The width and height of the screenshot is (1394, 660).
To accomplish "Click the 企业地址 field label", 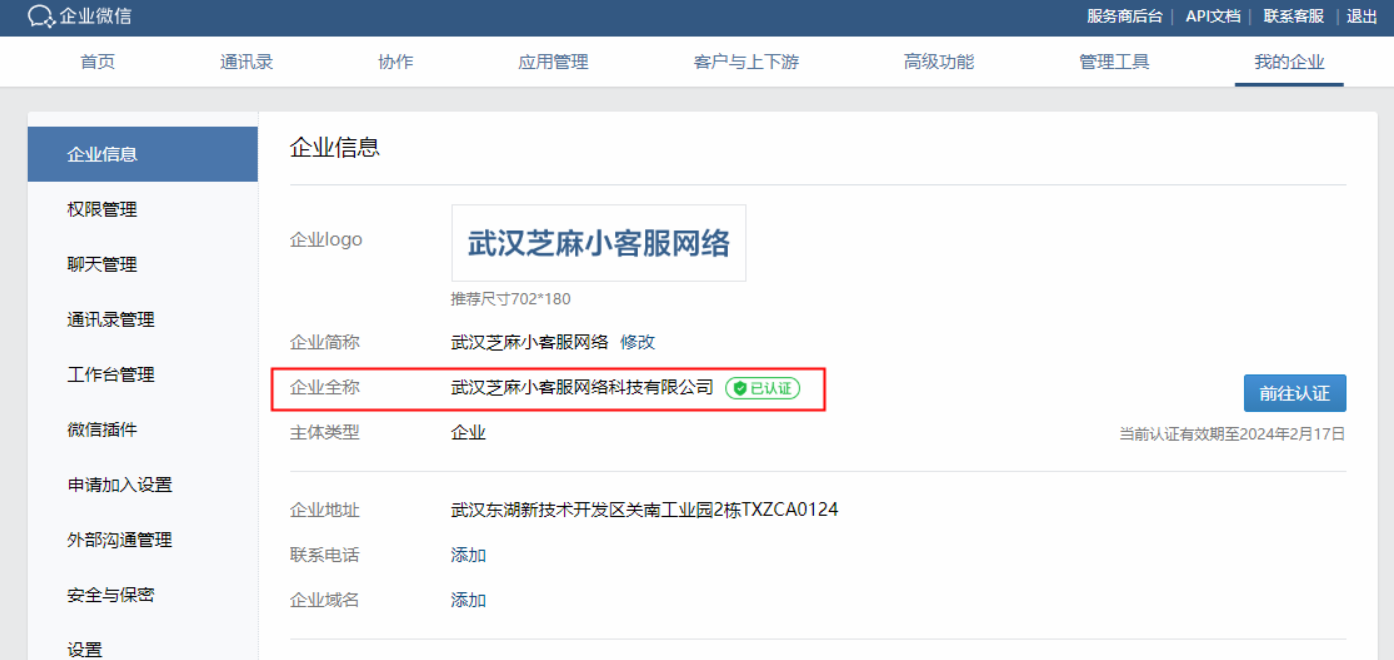I will coord(325,510).
